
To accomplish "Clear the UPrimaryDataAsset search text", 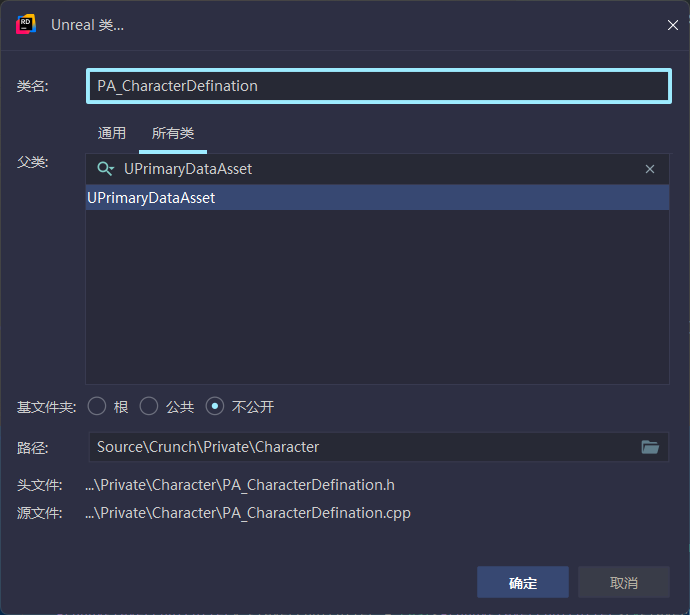I will click(650, 169).
